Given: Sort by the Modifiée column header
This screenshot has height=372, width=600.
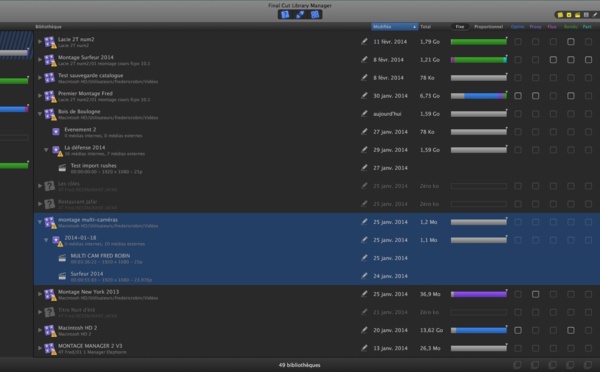Looking at the screenshot, I should [x=395, y=27].
